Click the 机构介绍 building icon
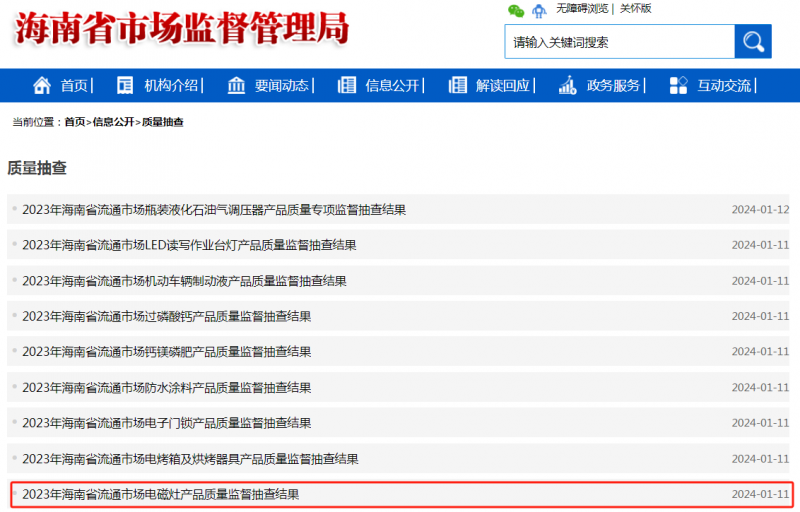The height and width of the screenshot is (512, 800). pos(125,85)
